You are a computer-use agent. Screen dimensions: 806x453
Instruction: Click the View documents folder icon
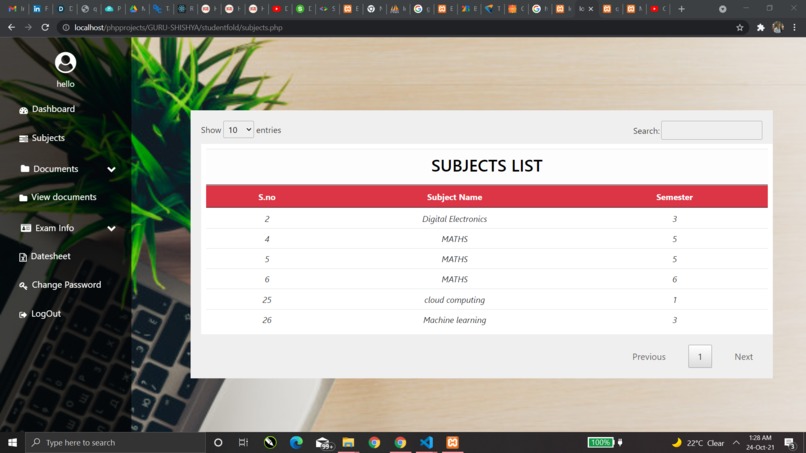tap(23, 197)
